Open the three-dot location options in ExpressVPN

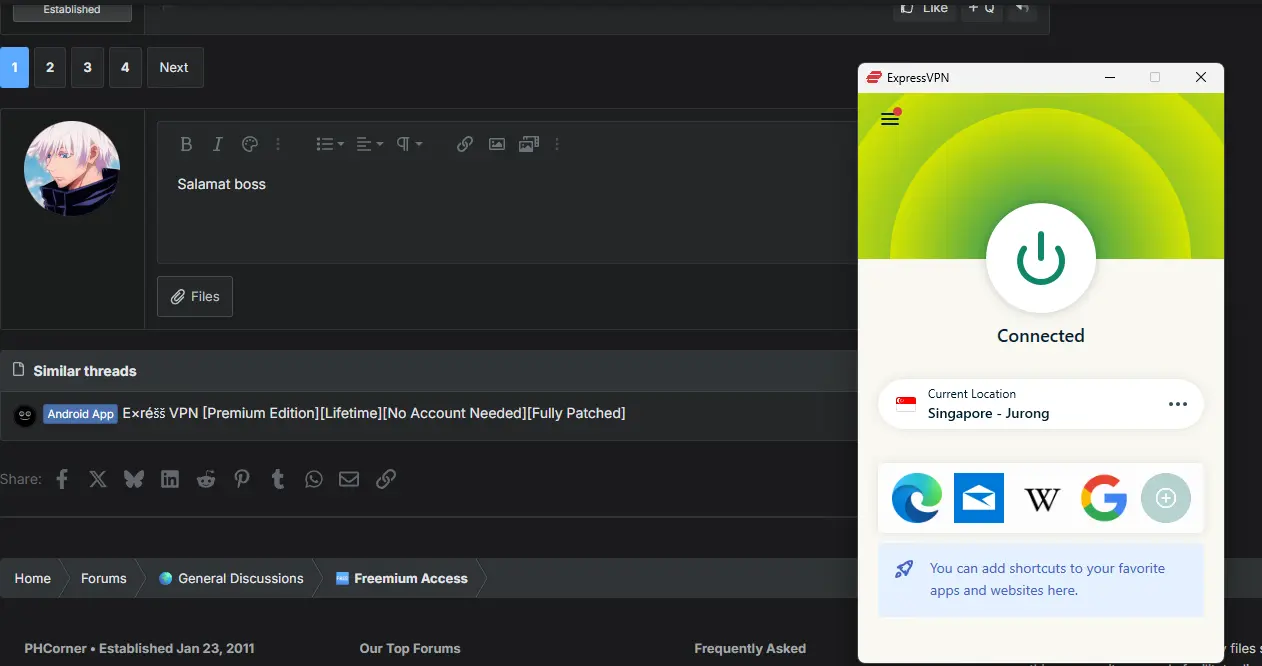(x=1178, y=404)
